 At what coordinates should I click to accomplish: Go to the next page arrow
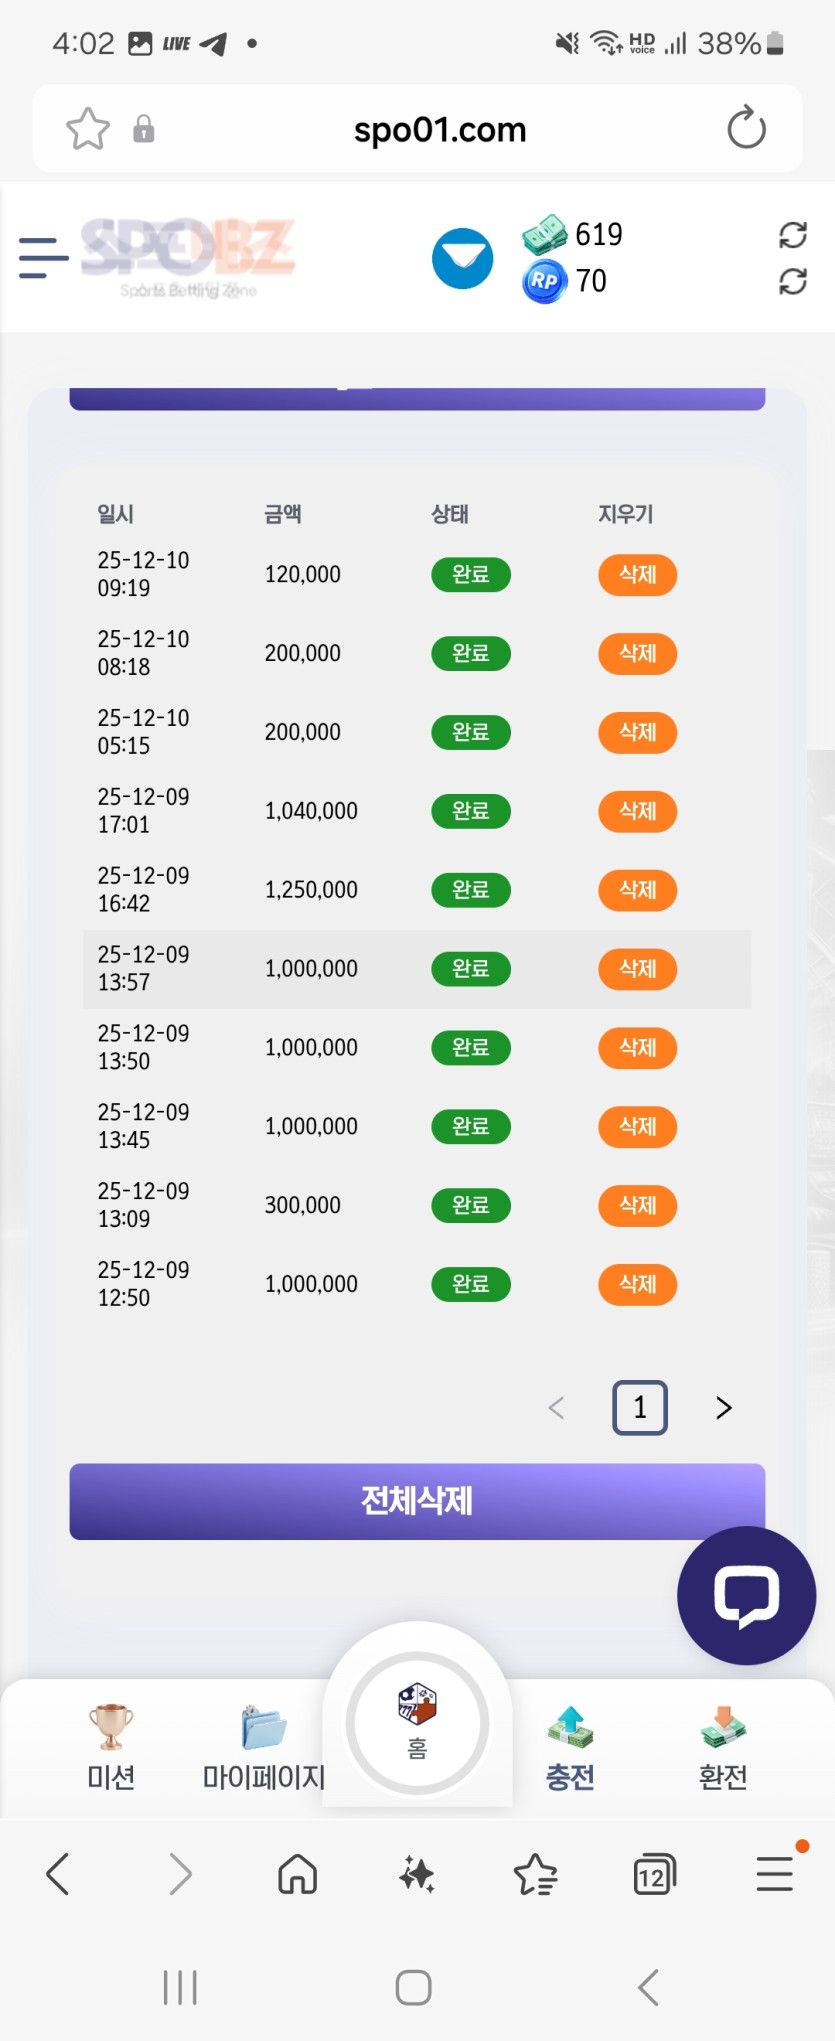point(724,1408)
